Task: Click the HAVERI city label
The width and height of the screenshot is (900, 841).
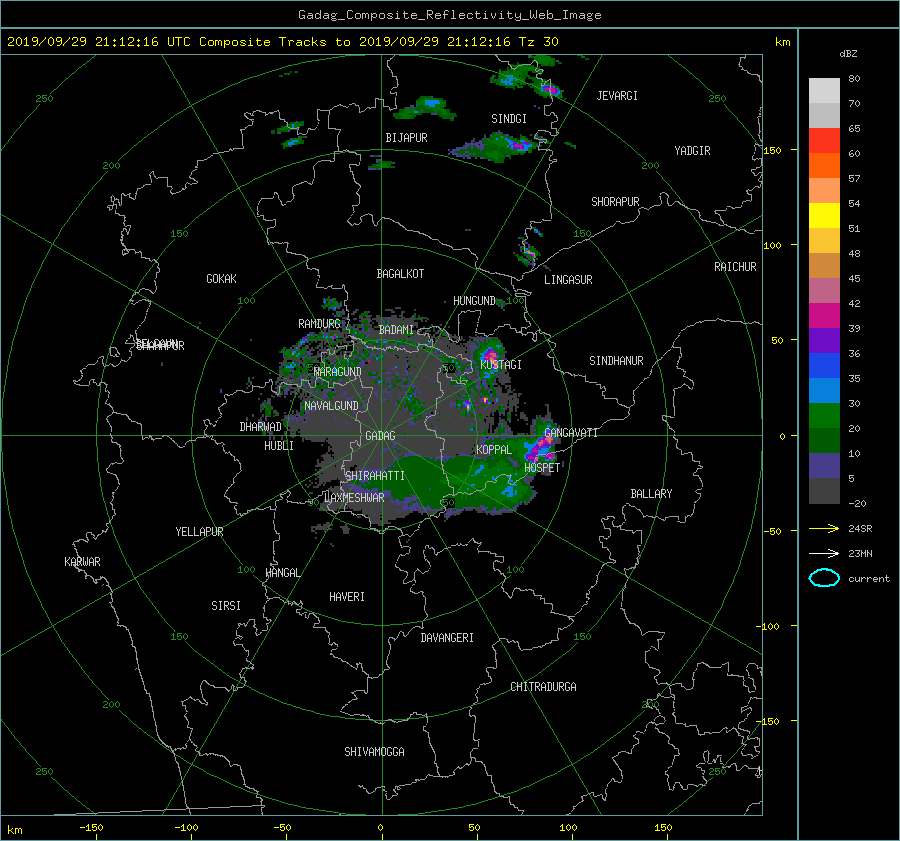Action: pos(347,597)
